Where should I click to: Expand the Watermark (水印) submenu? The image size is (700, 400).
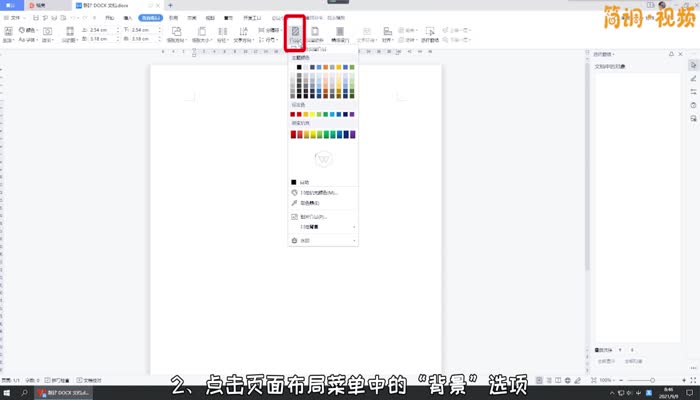click(320, 240)
